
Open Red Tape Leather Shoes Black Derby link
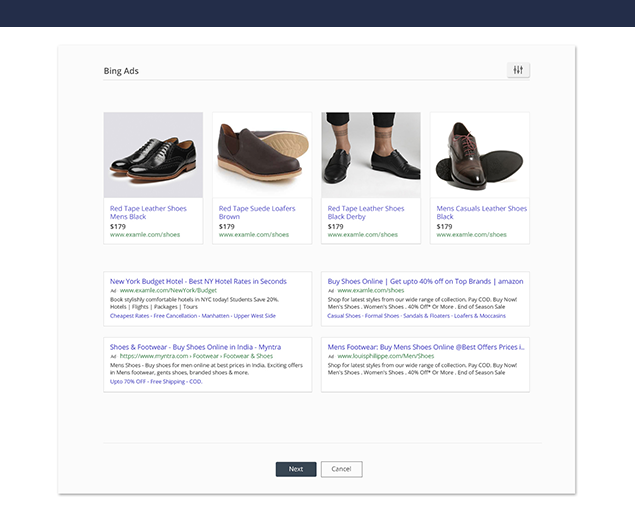tap(366, 213)
